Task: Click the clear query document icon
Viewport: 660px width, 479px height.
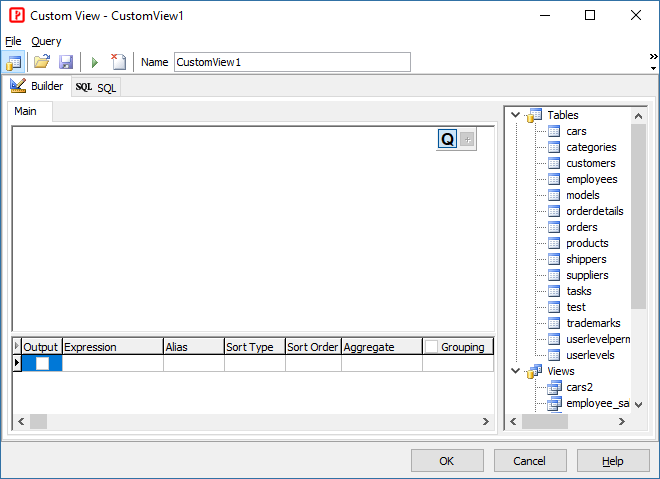Action: pos(118,62)
